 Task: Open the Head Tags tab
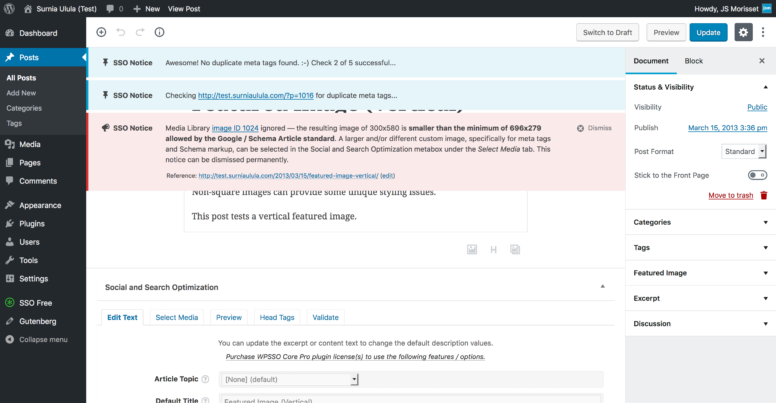coord(277,317)
